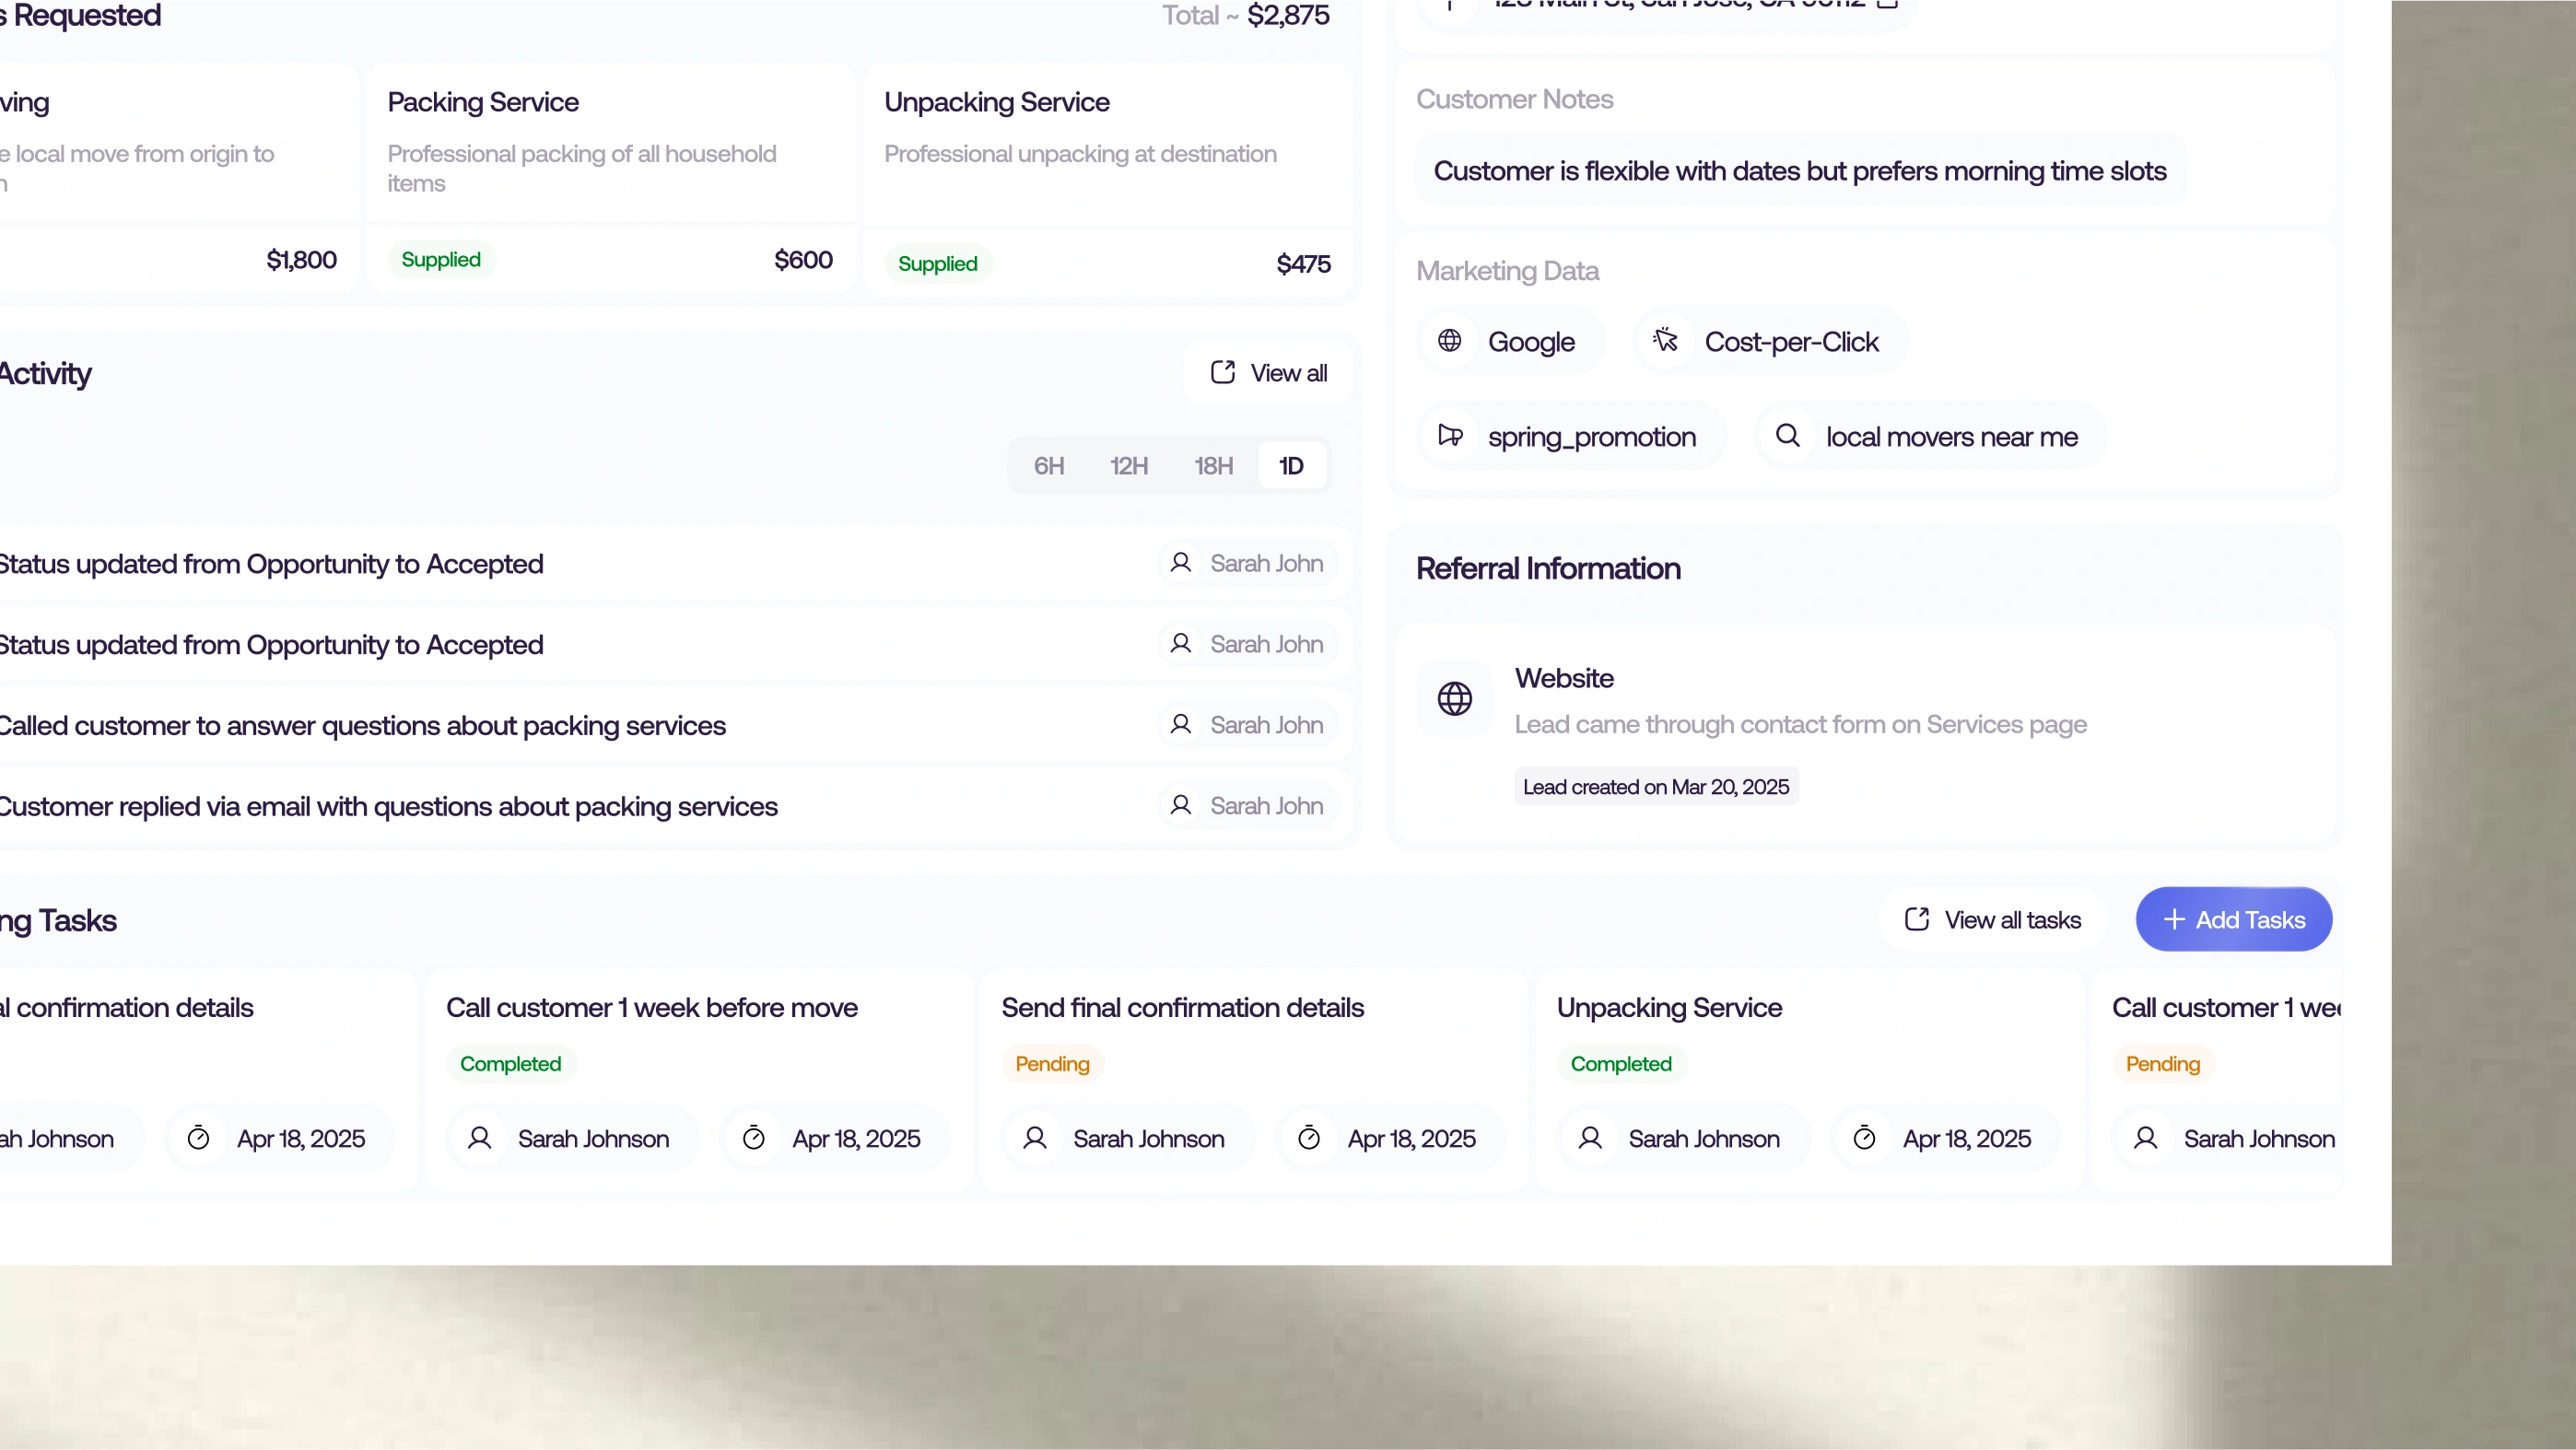
Task: Select the 12H time range tab
Action: coord(1129,466)
